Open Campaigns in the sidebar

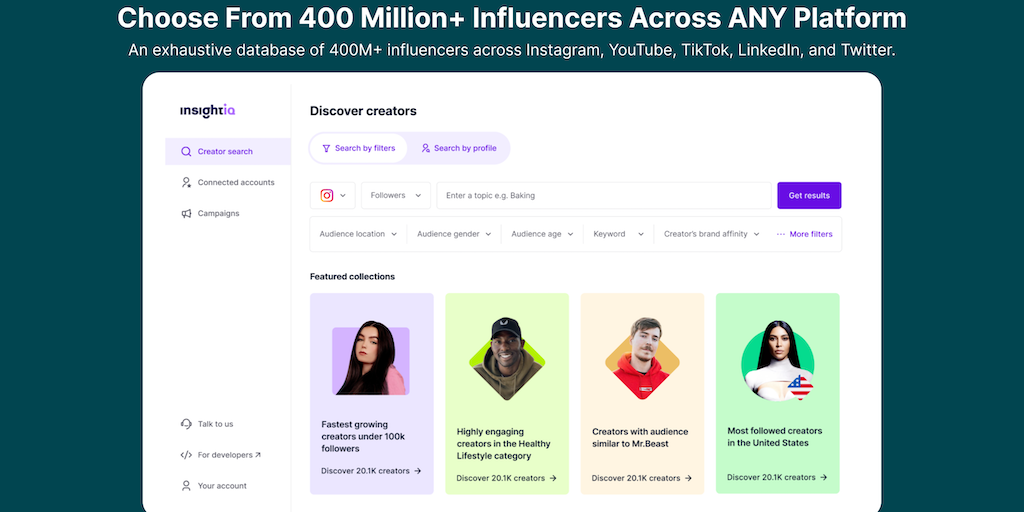(218, 214)
